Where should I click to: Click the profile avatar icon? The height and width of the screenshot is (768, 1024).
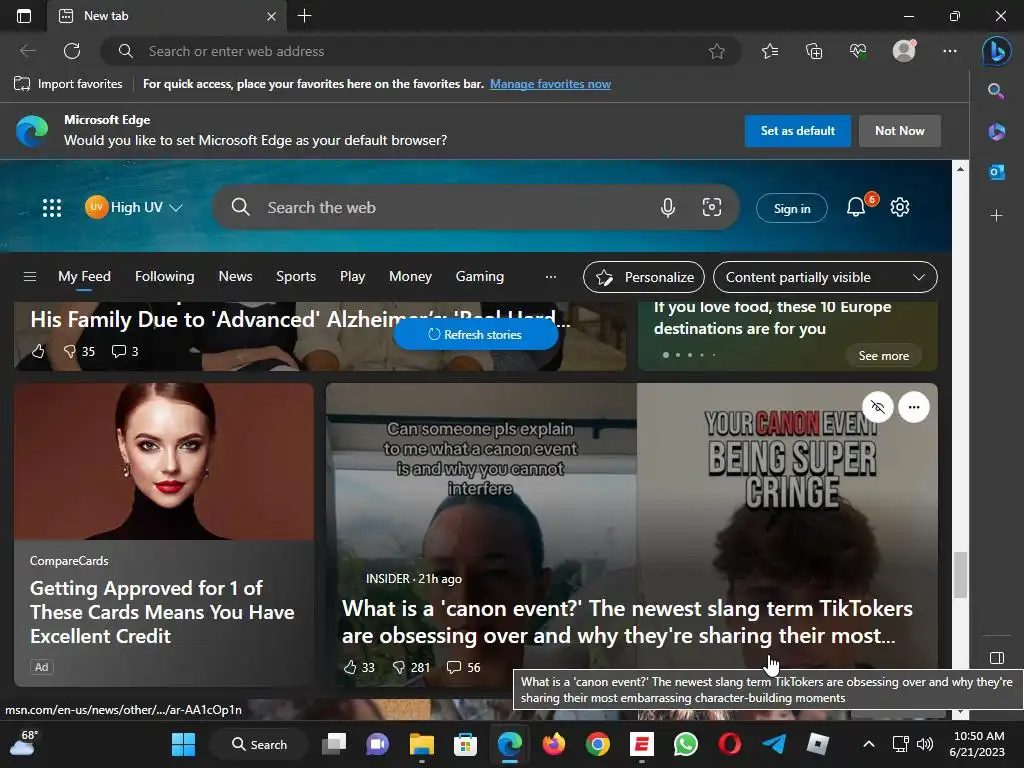[904, 50]
